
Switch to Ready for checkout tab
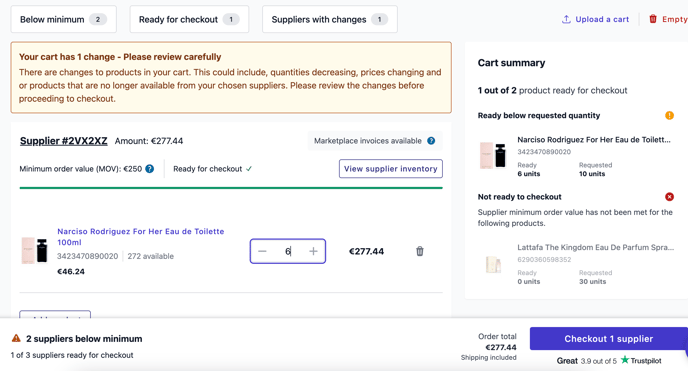point(189,19)
